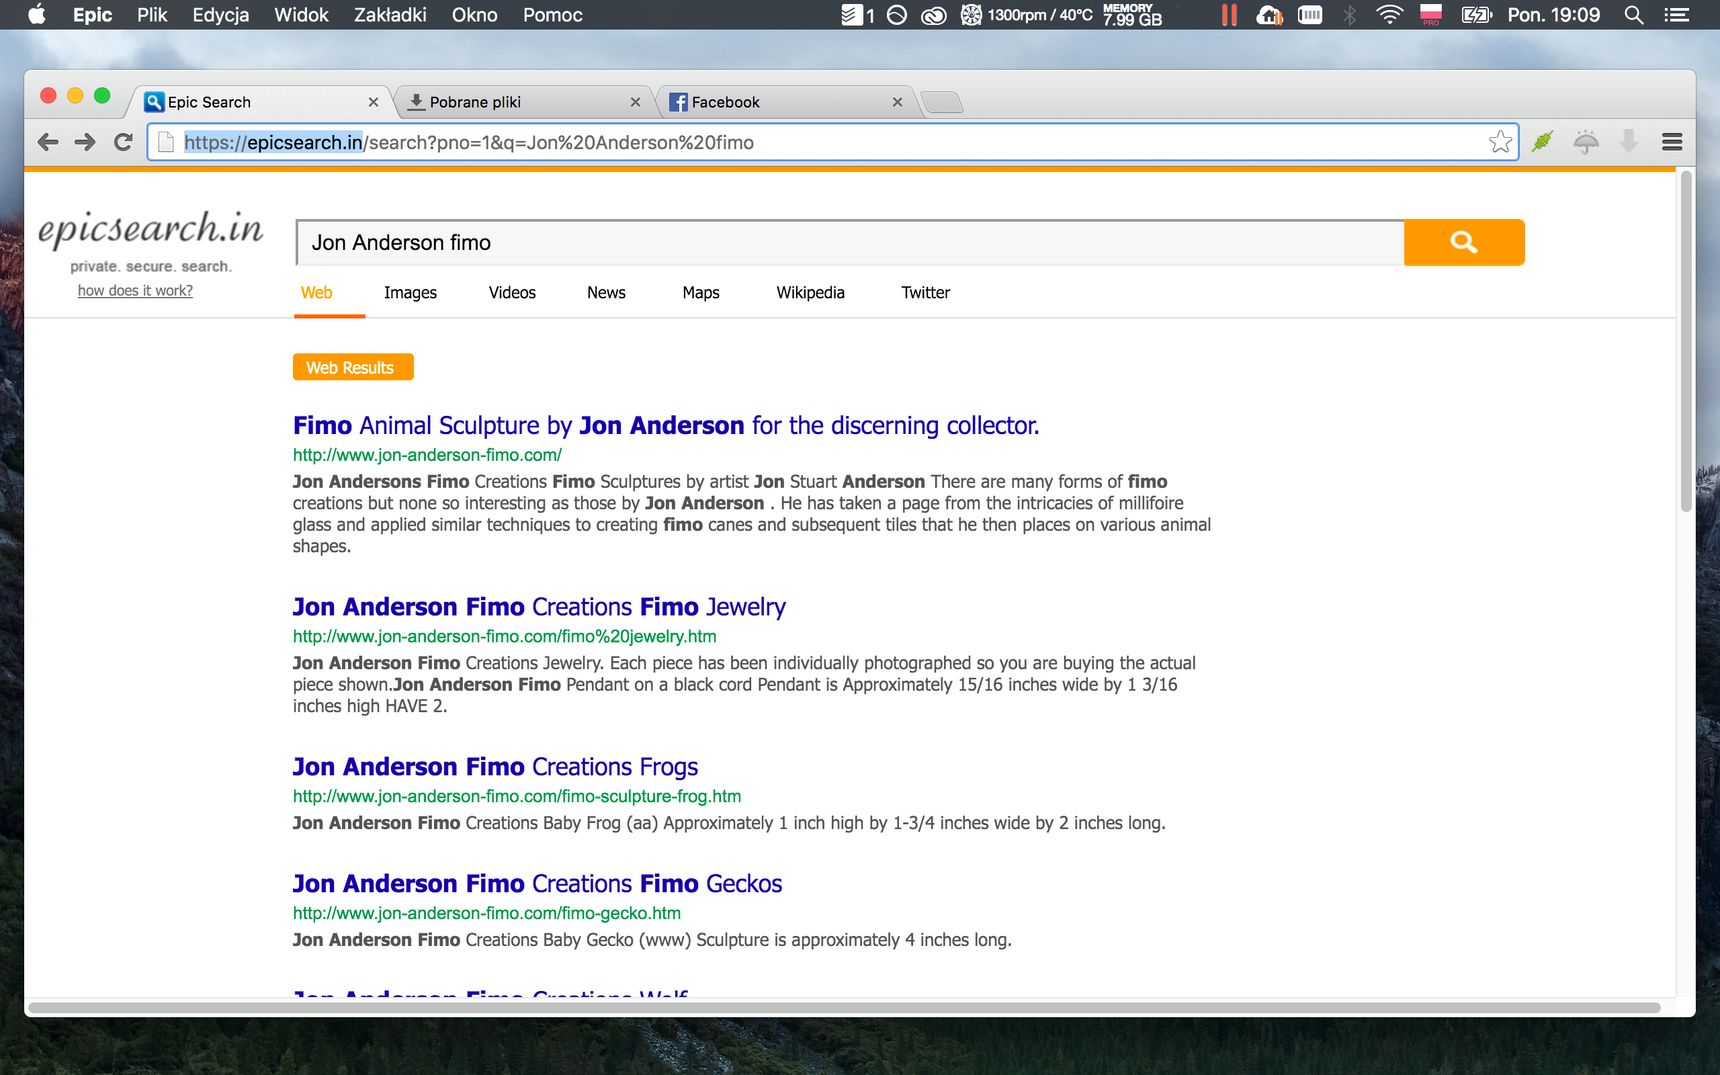Switch to Twitter results

[x=925, y=292]
